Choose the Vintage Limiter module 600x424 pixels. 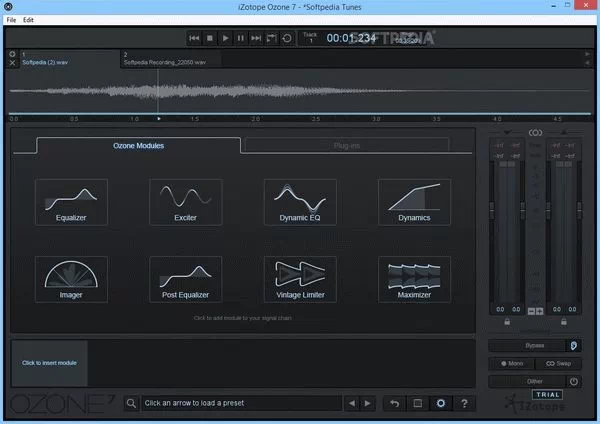pos(300,281)
